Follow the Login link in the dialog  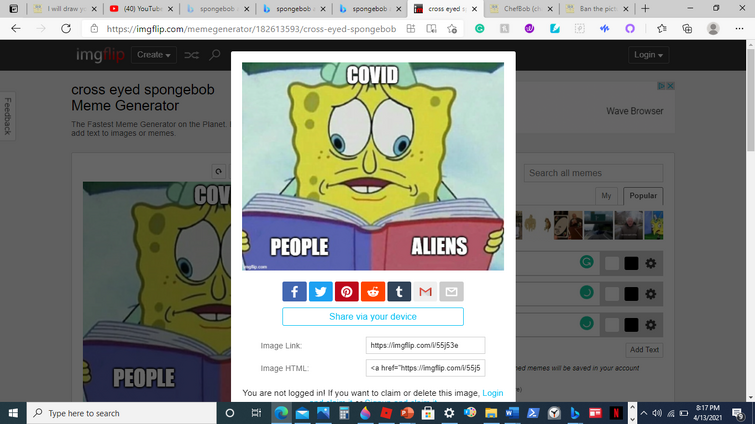pyautogui.click(x=493, y=393)
